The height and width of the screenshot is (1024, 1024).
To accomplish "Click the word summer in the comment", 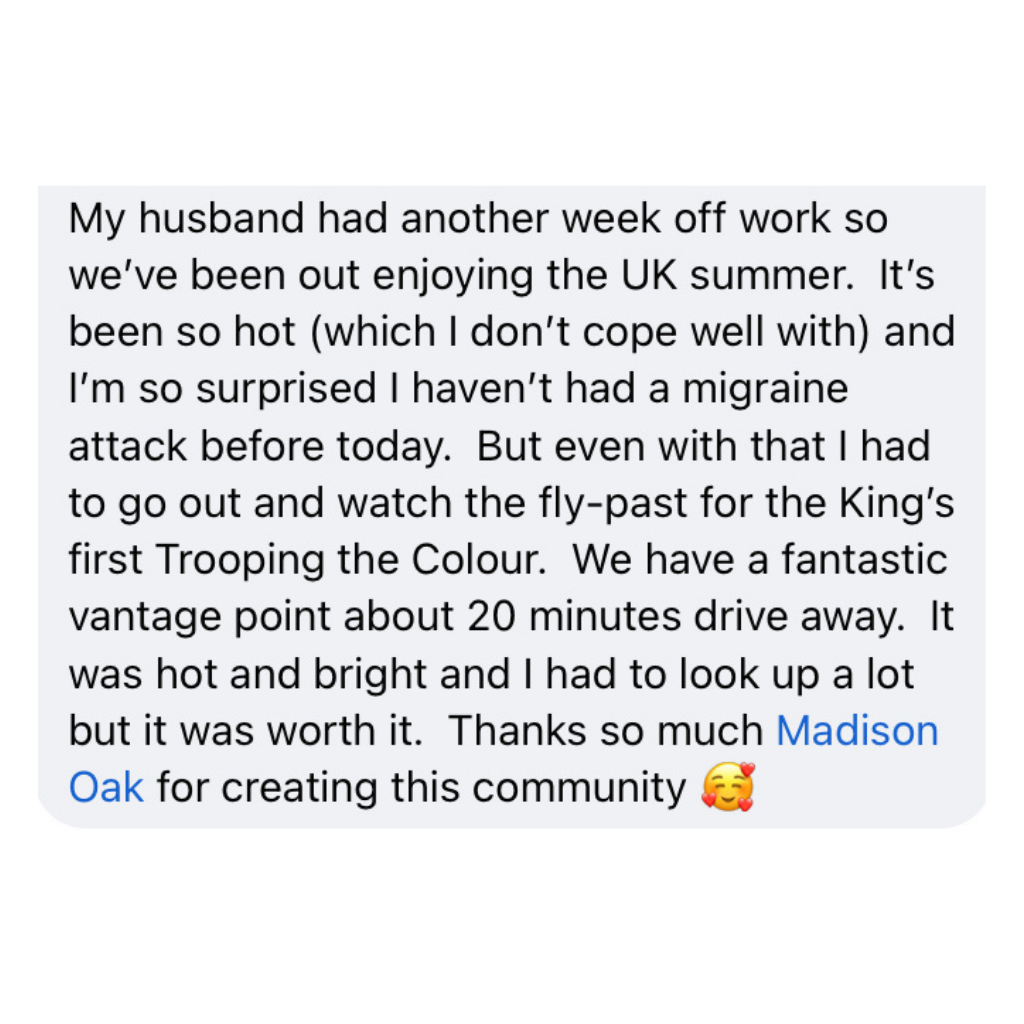I will pos(772,276).
